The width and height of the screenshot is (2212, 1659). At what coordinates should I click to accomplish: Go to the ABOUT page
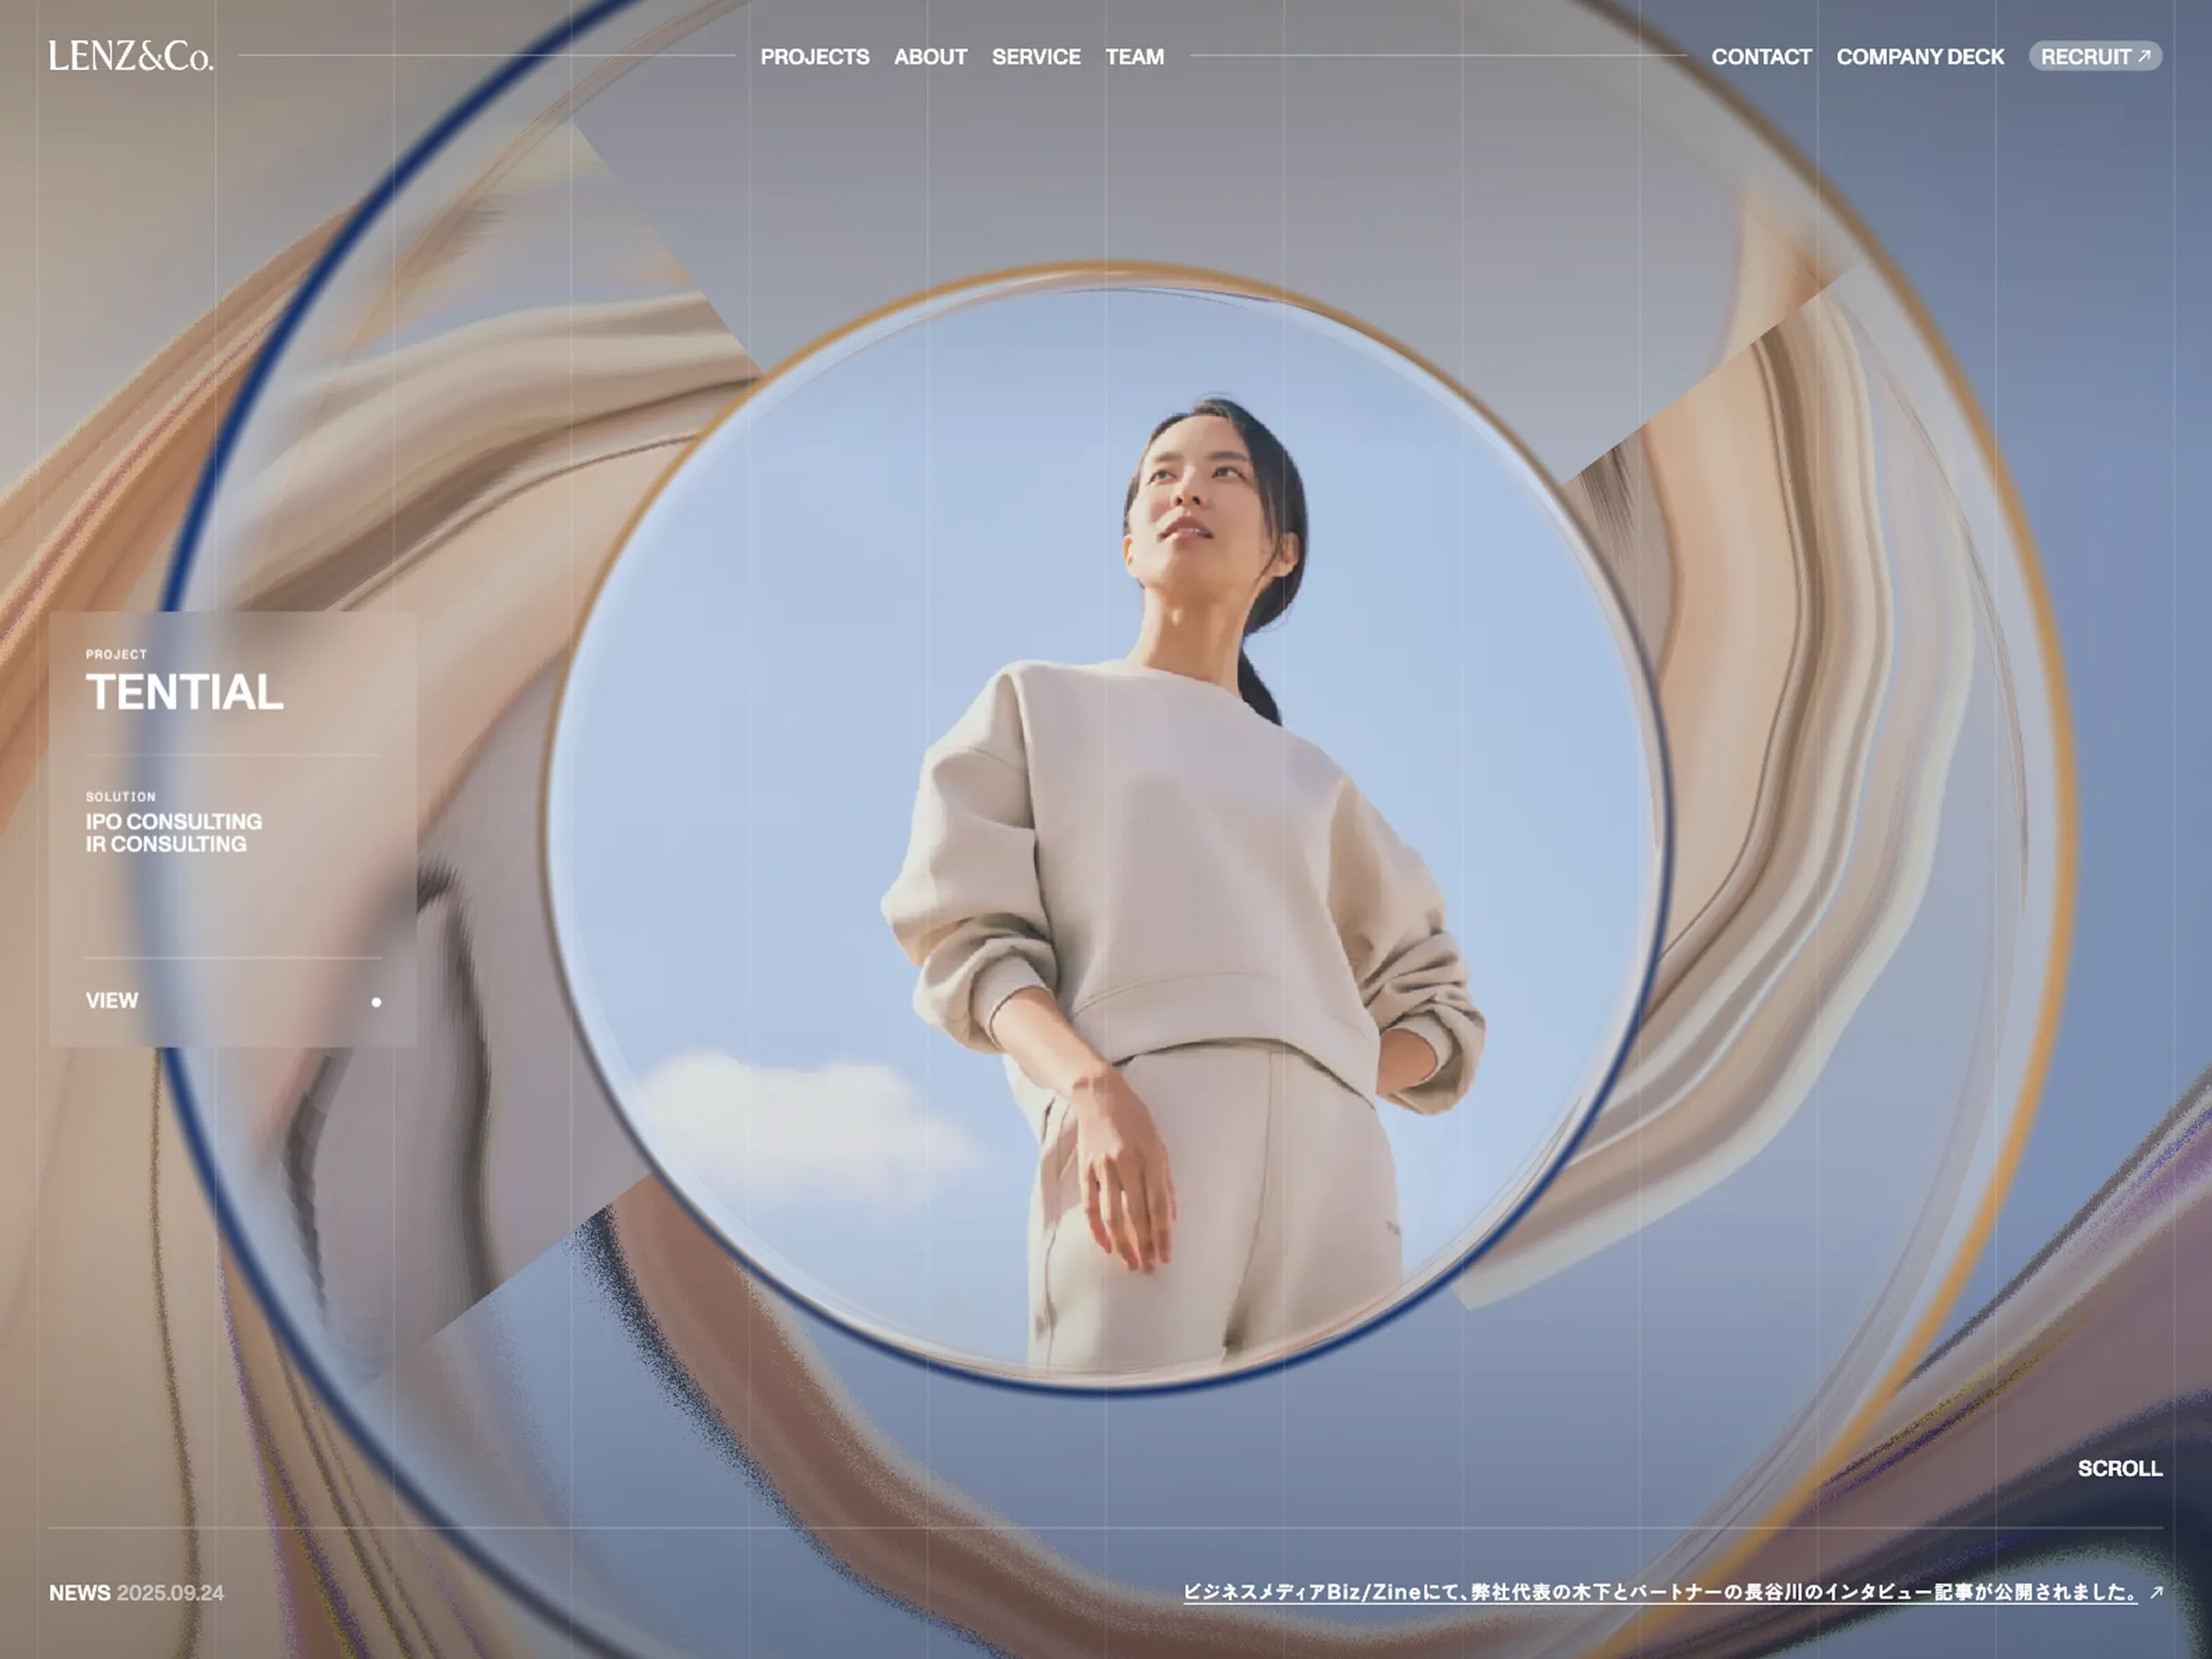coord(930,57)
